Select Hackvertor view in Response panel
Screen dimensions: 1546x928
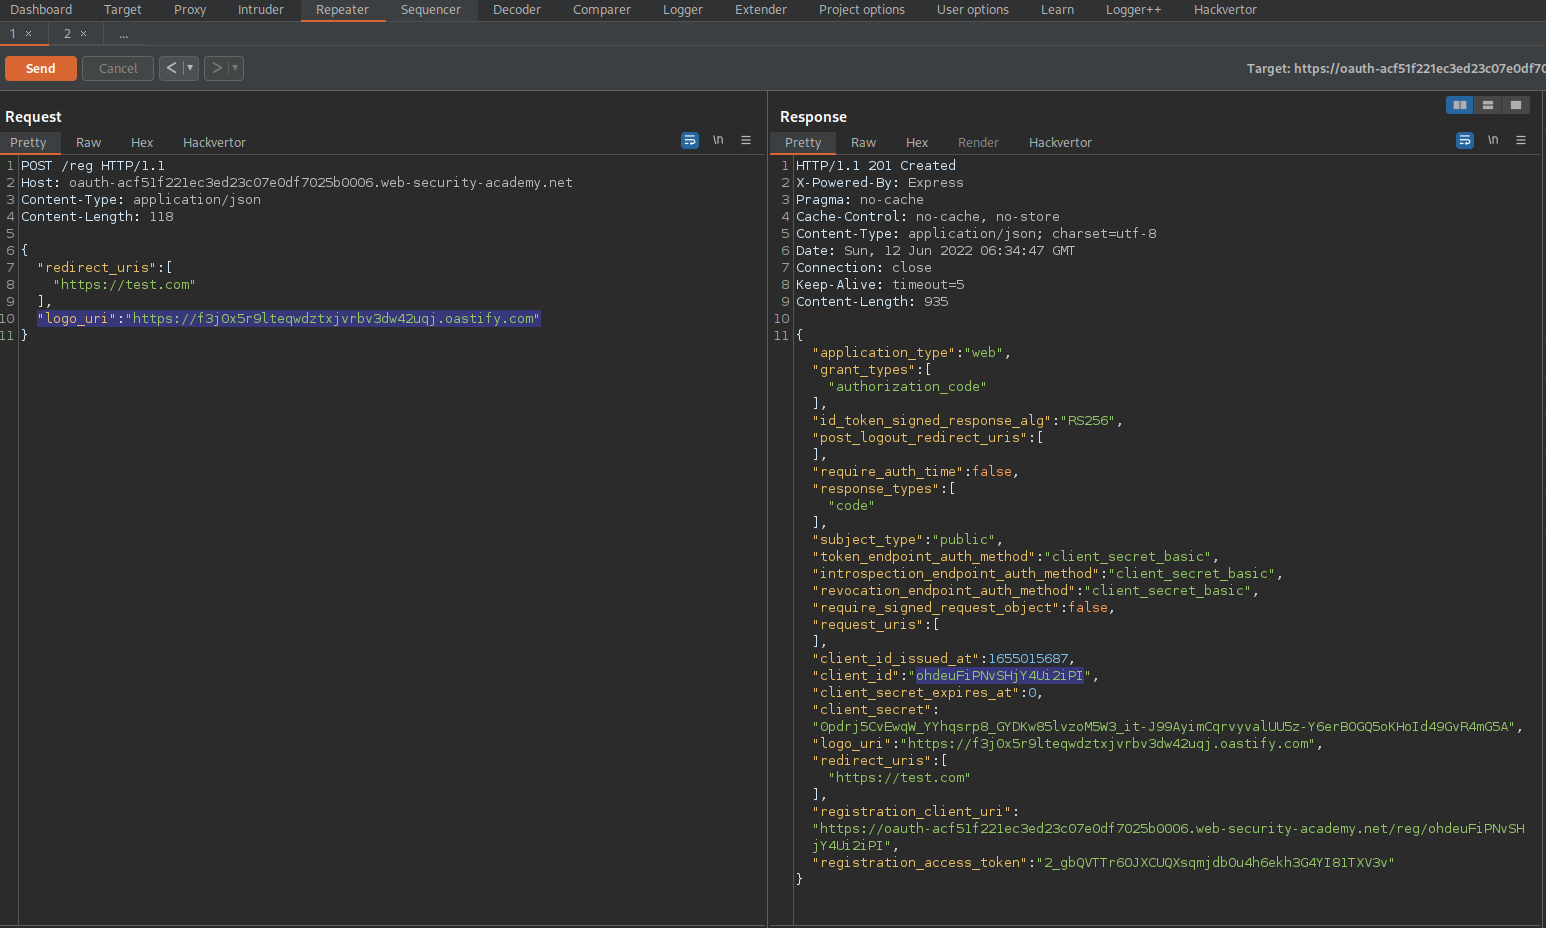tap(1060, 143)
